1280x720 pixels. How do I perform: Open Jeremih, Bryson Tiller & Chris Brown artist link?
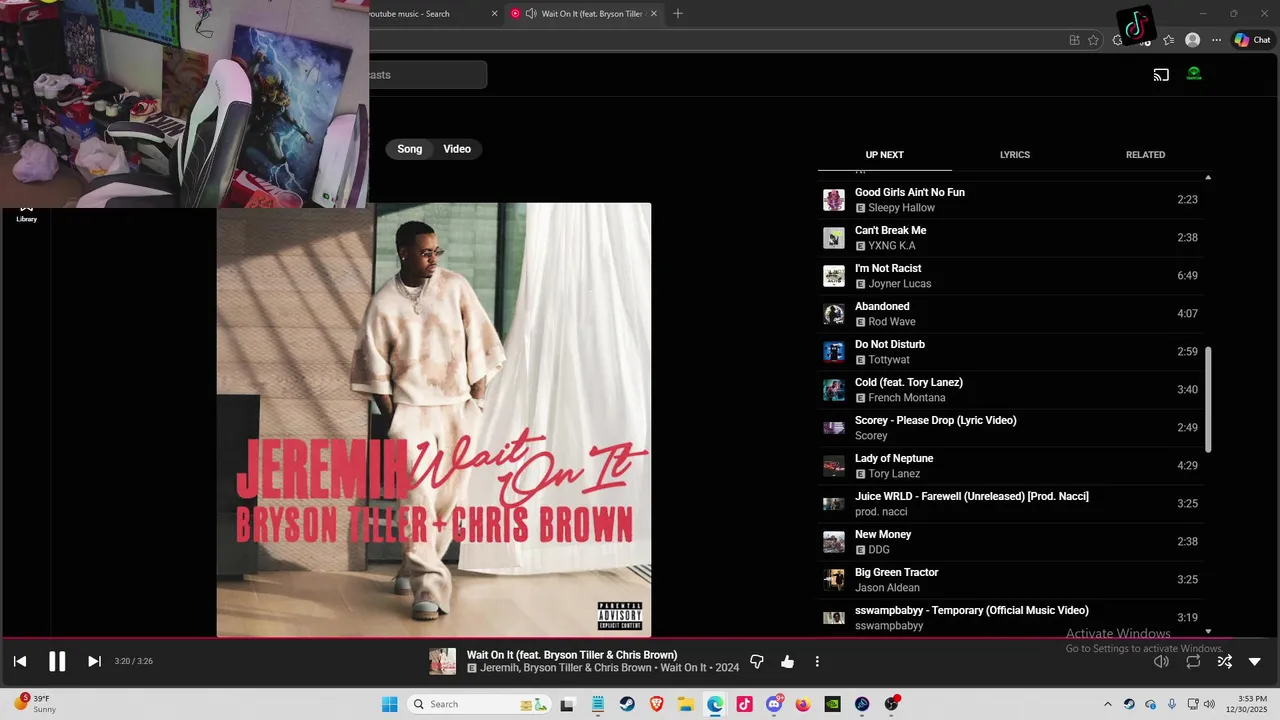point(566,668)
